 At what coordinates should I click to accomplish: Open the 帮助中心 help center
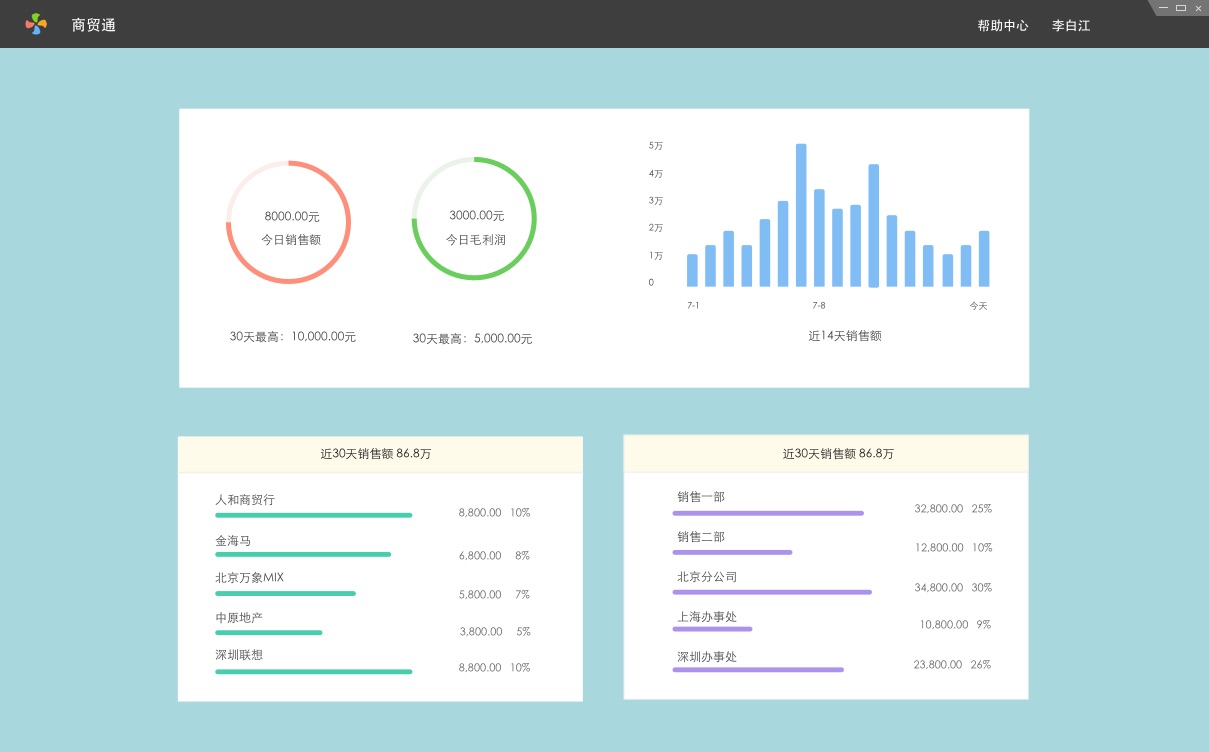[1002, 26]
